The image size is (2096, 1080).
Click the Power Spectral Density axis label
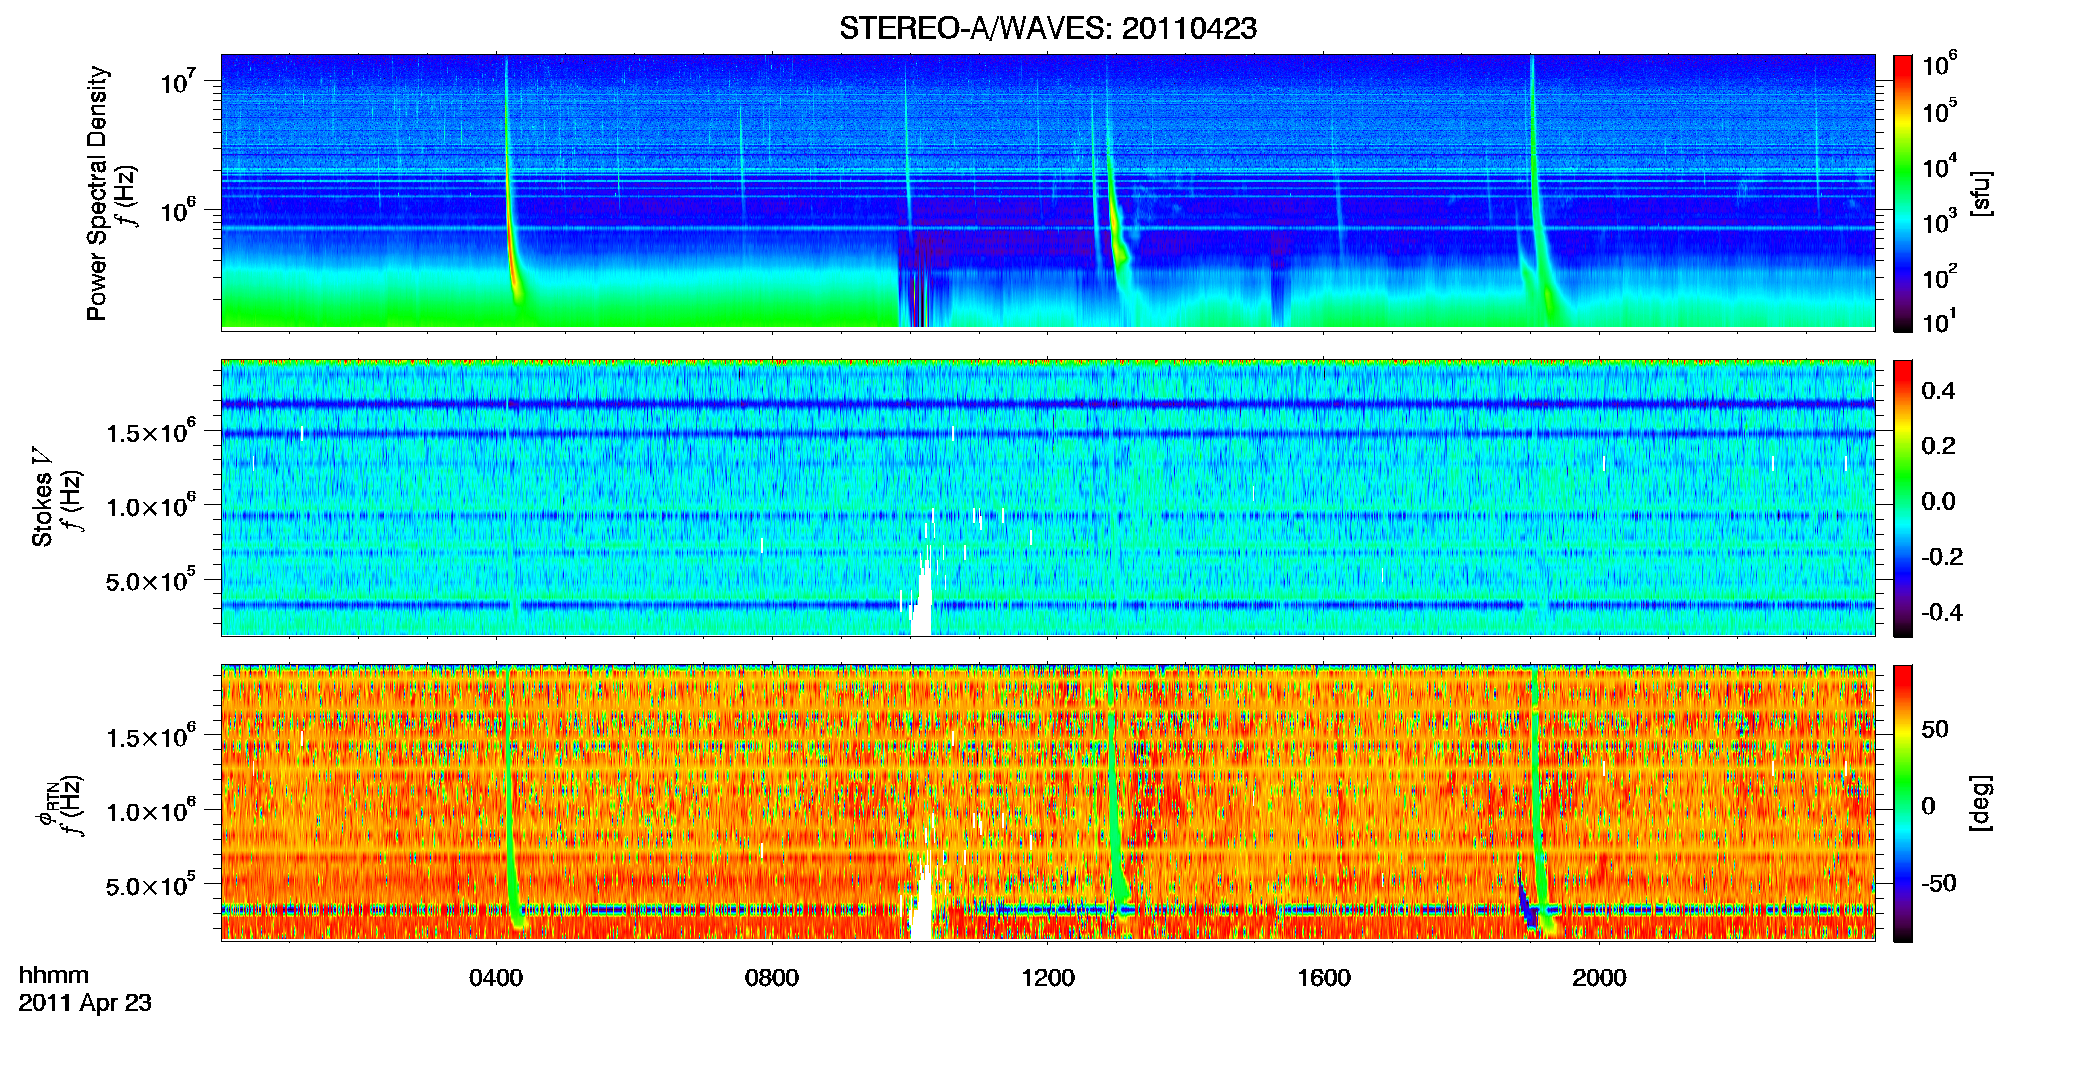pyautogui.click(x=97, y=193)
